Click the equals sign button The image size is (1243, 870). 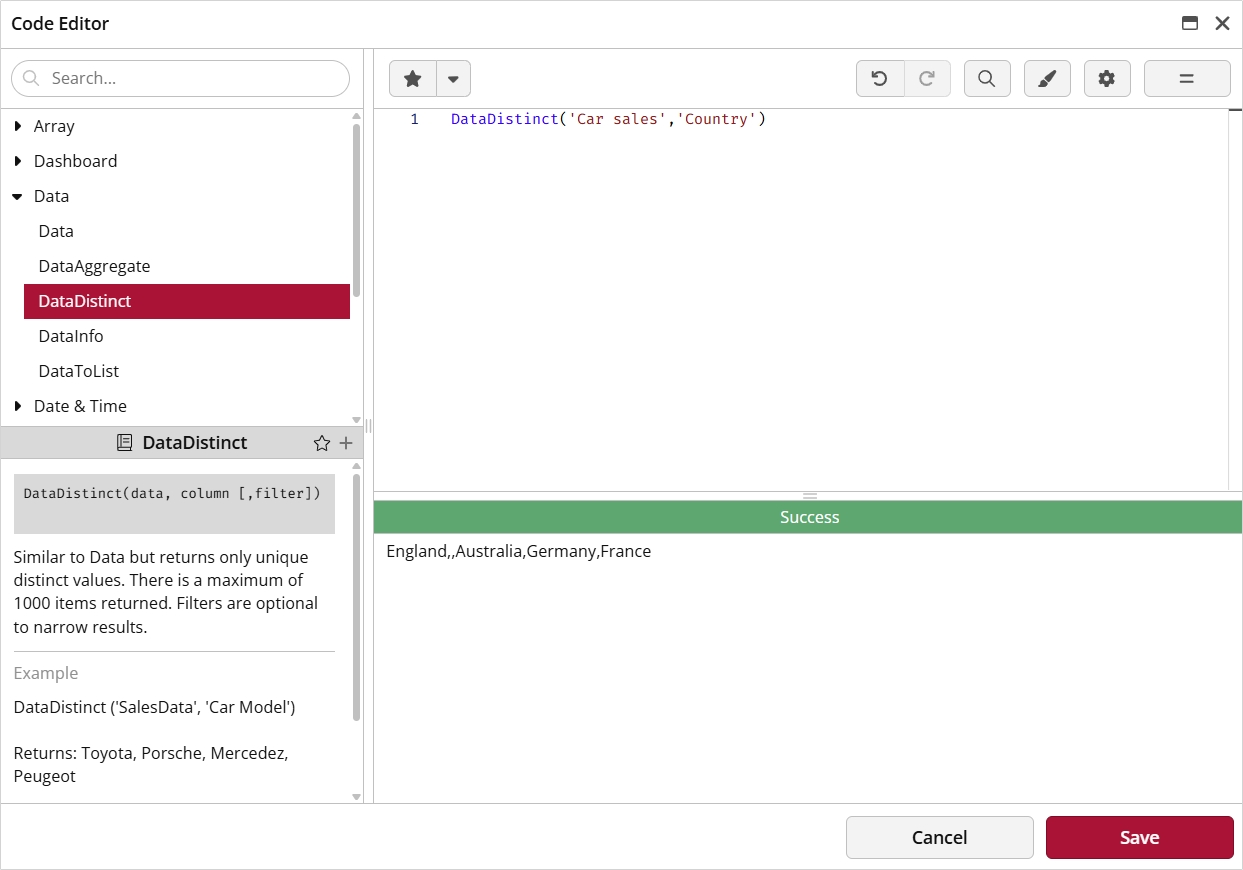pyautogui.click(x=1187, y=79)
